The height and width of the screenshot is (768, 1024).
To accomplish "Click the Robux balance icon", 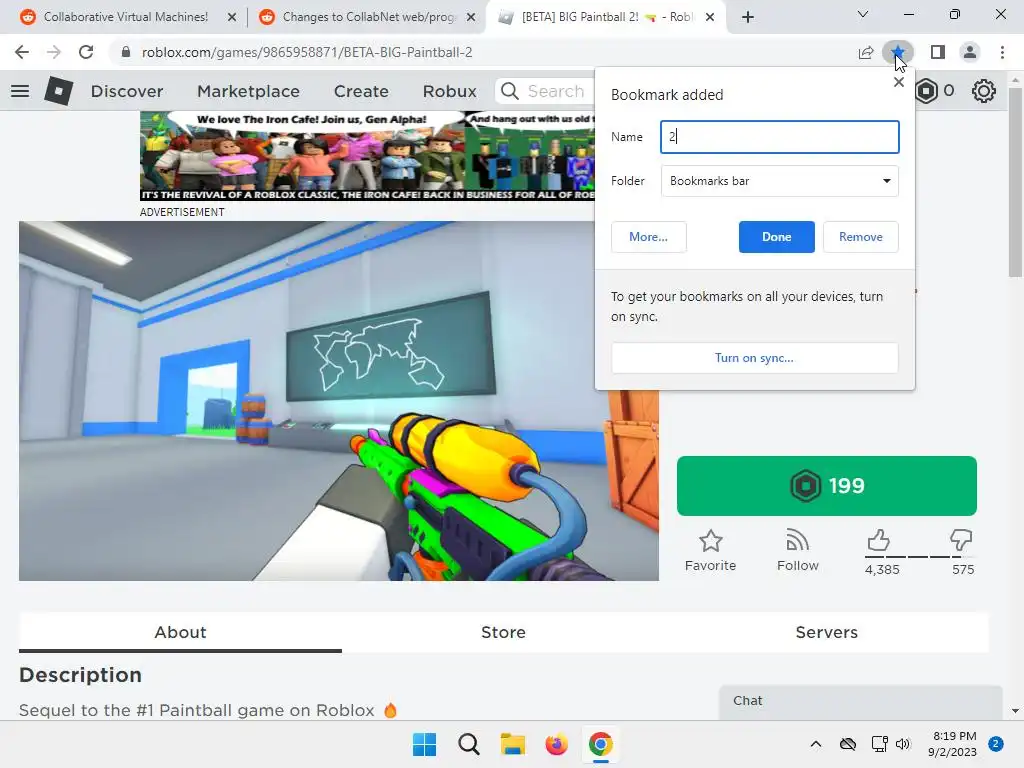I will point(926,91).
